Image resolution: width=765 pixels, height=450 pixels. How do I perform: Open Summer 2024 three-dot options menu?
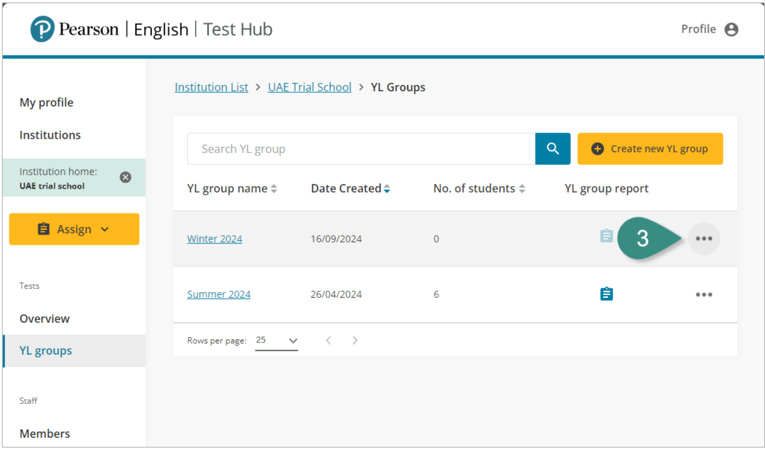[x=704, y=295]
